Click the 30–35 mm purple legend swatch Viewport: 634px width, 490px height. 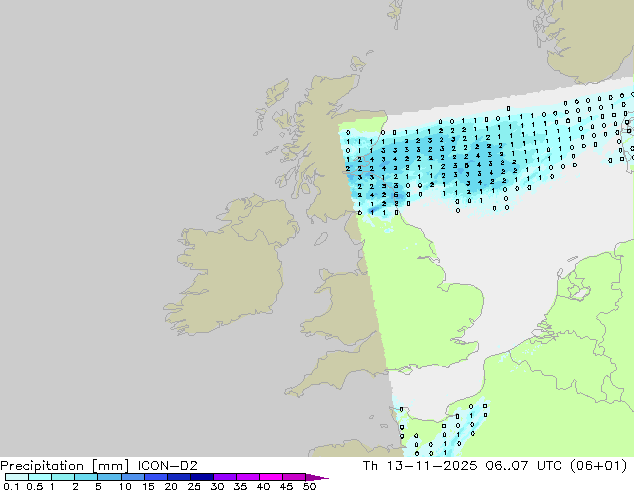(225, 477)
